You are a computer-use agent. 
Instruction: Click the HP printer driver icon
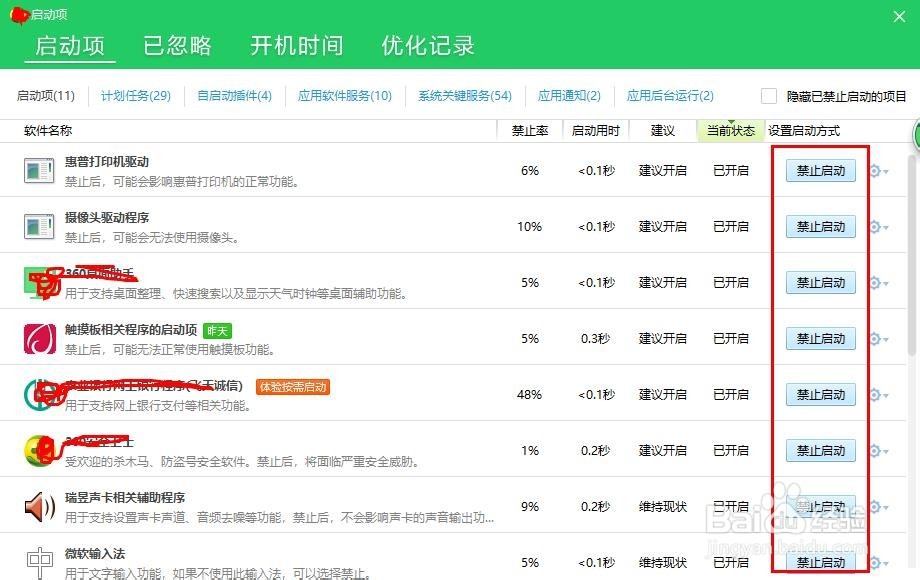(x=38, y=170)
